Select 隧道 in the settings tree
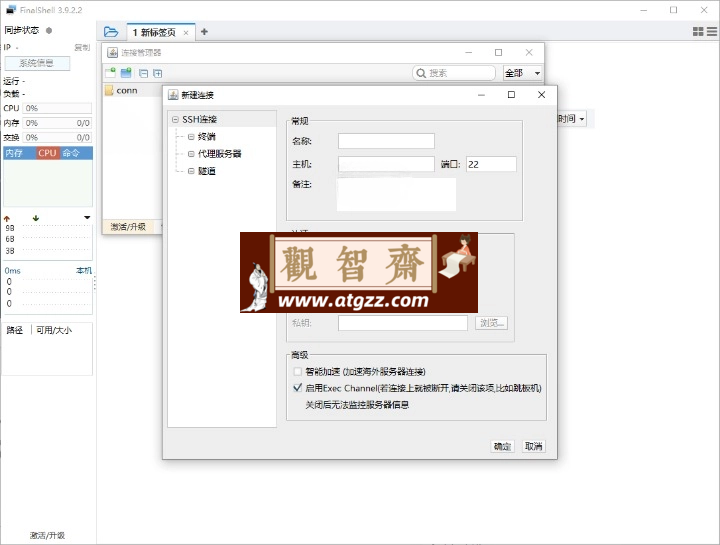Image resolution: width=720 pixels, height=545 pixels. [x=207, y=171]
